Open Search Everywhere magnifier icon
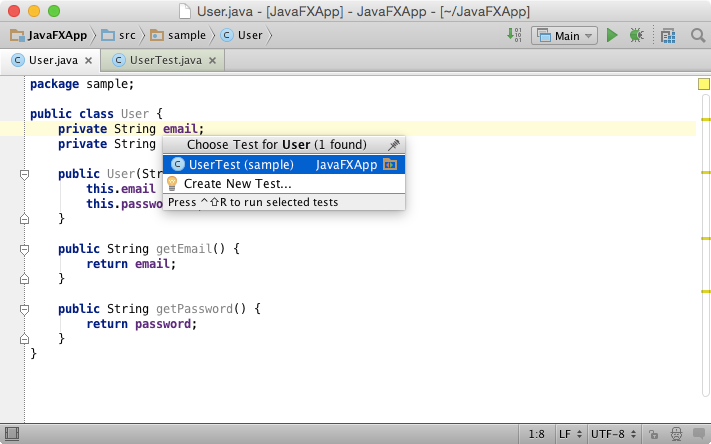The width and height of the screenshot is (711, 444). click(x=698, y=35)
